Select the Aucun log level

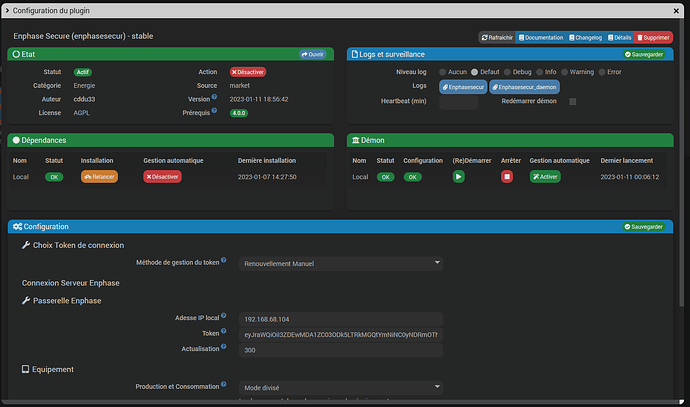pos(443,72)
